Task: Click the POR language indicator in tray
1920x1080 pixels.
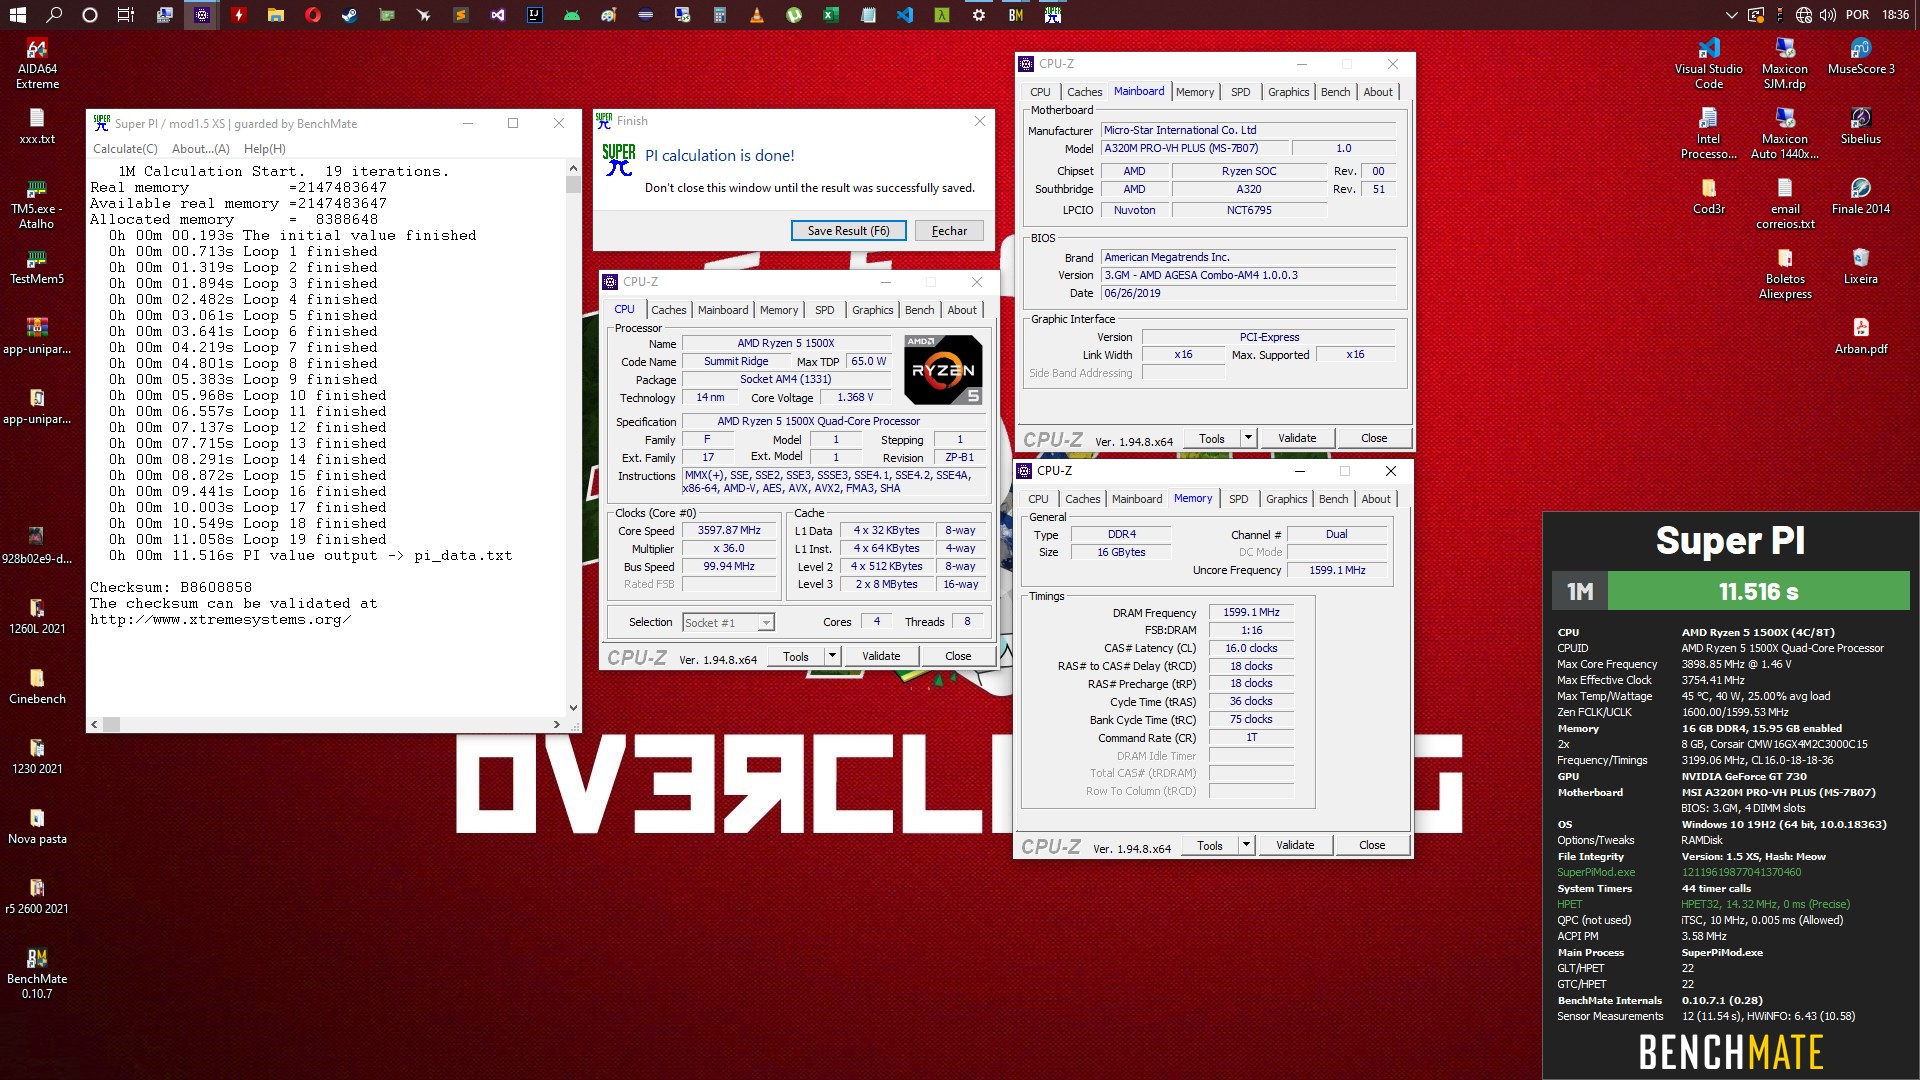Action: click(1858, 15)
